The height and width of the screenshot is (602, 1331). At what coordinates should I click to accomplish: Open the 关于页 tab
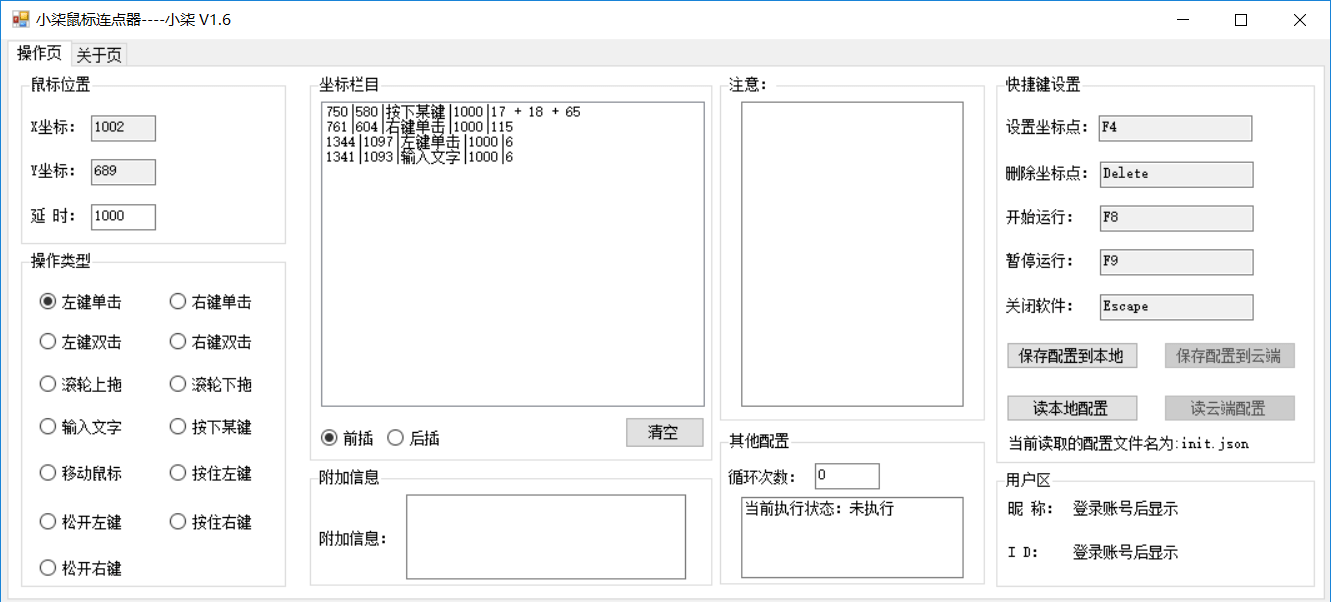pos(98,54)
